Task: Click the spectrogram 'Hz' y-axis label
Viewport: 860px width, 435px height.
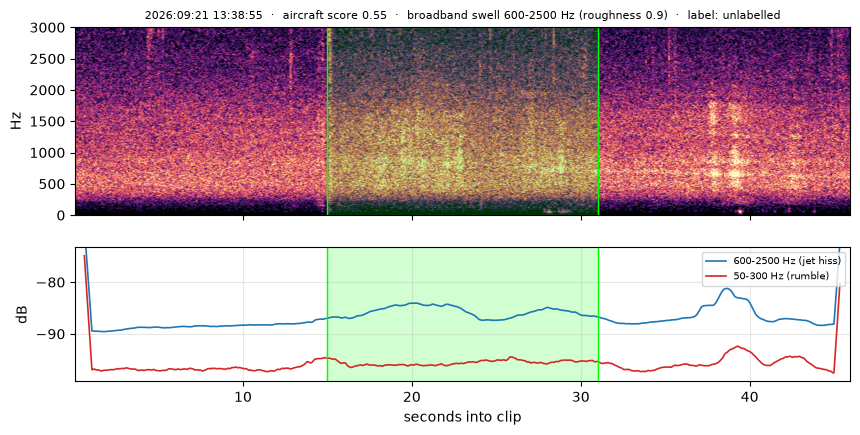Action: 16,121
